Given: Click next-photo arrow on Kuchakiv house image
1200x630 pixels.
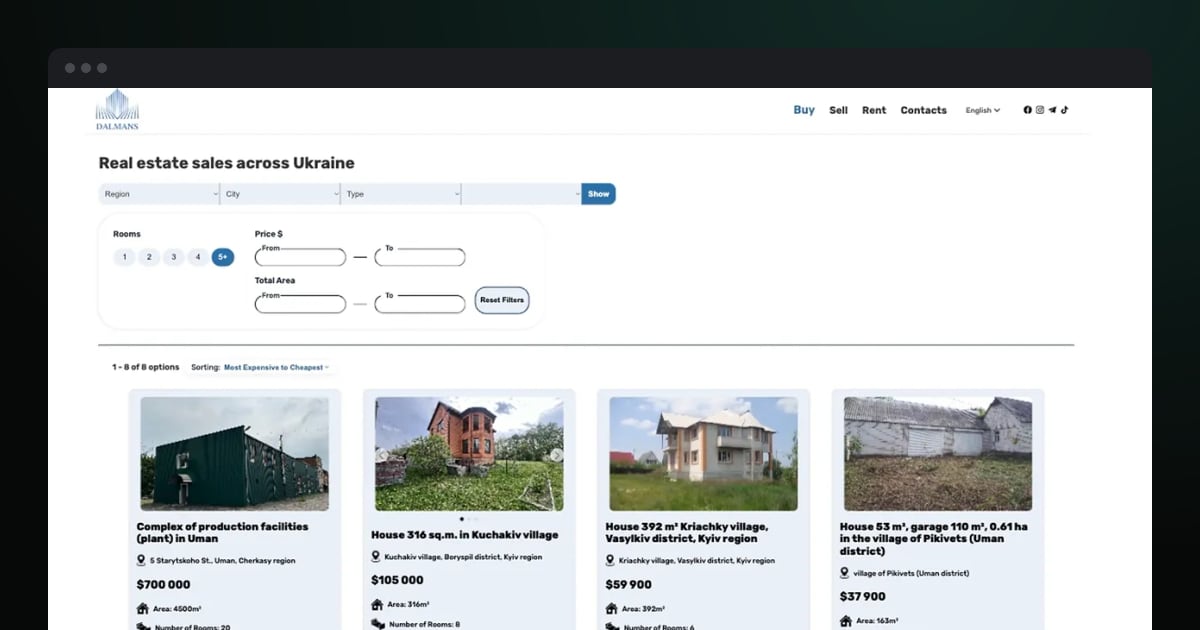Looking at the screenshot, I should (x=556, y=455).
